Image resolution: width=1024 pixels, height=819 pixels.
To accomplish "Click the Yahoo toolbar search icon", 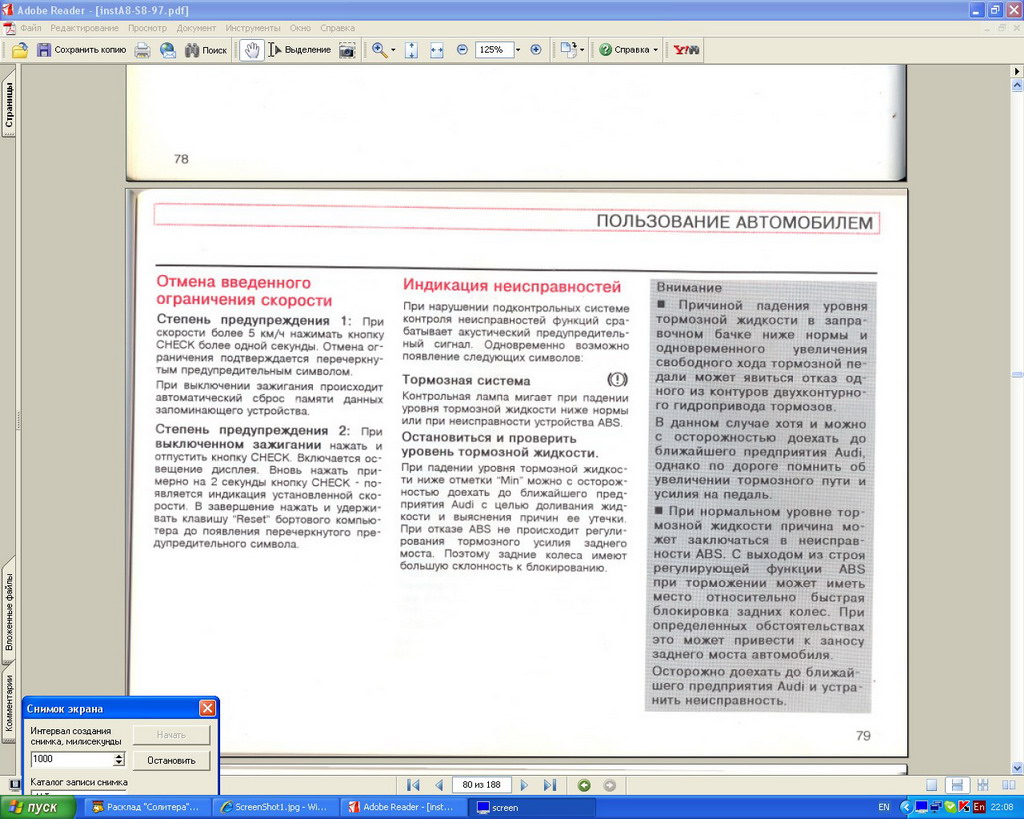I will [x=686, y=50].
